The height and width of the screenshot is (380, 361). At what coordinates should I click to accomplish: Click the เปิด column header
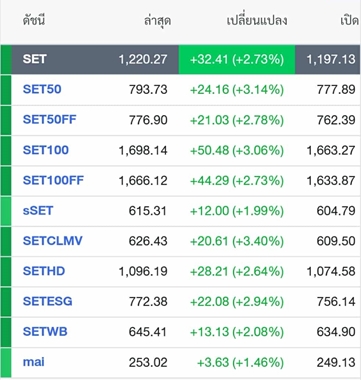349,21
